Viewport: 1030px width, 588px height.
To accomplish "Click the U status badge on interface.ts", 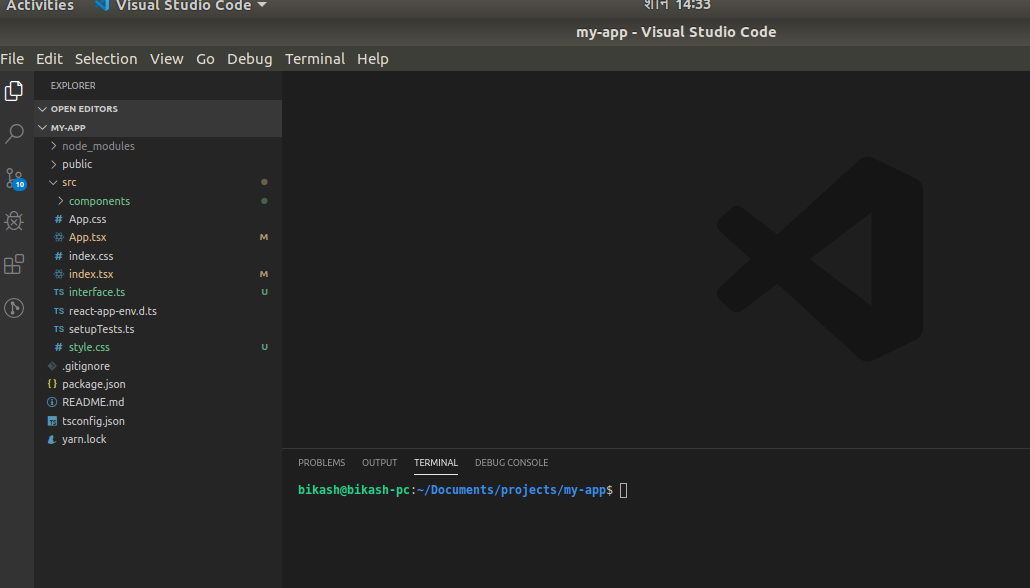I will pos(265,292).
